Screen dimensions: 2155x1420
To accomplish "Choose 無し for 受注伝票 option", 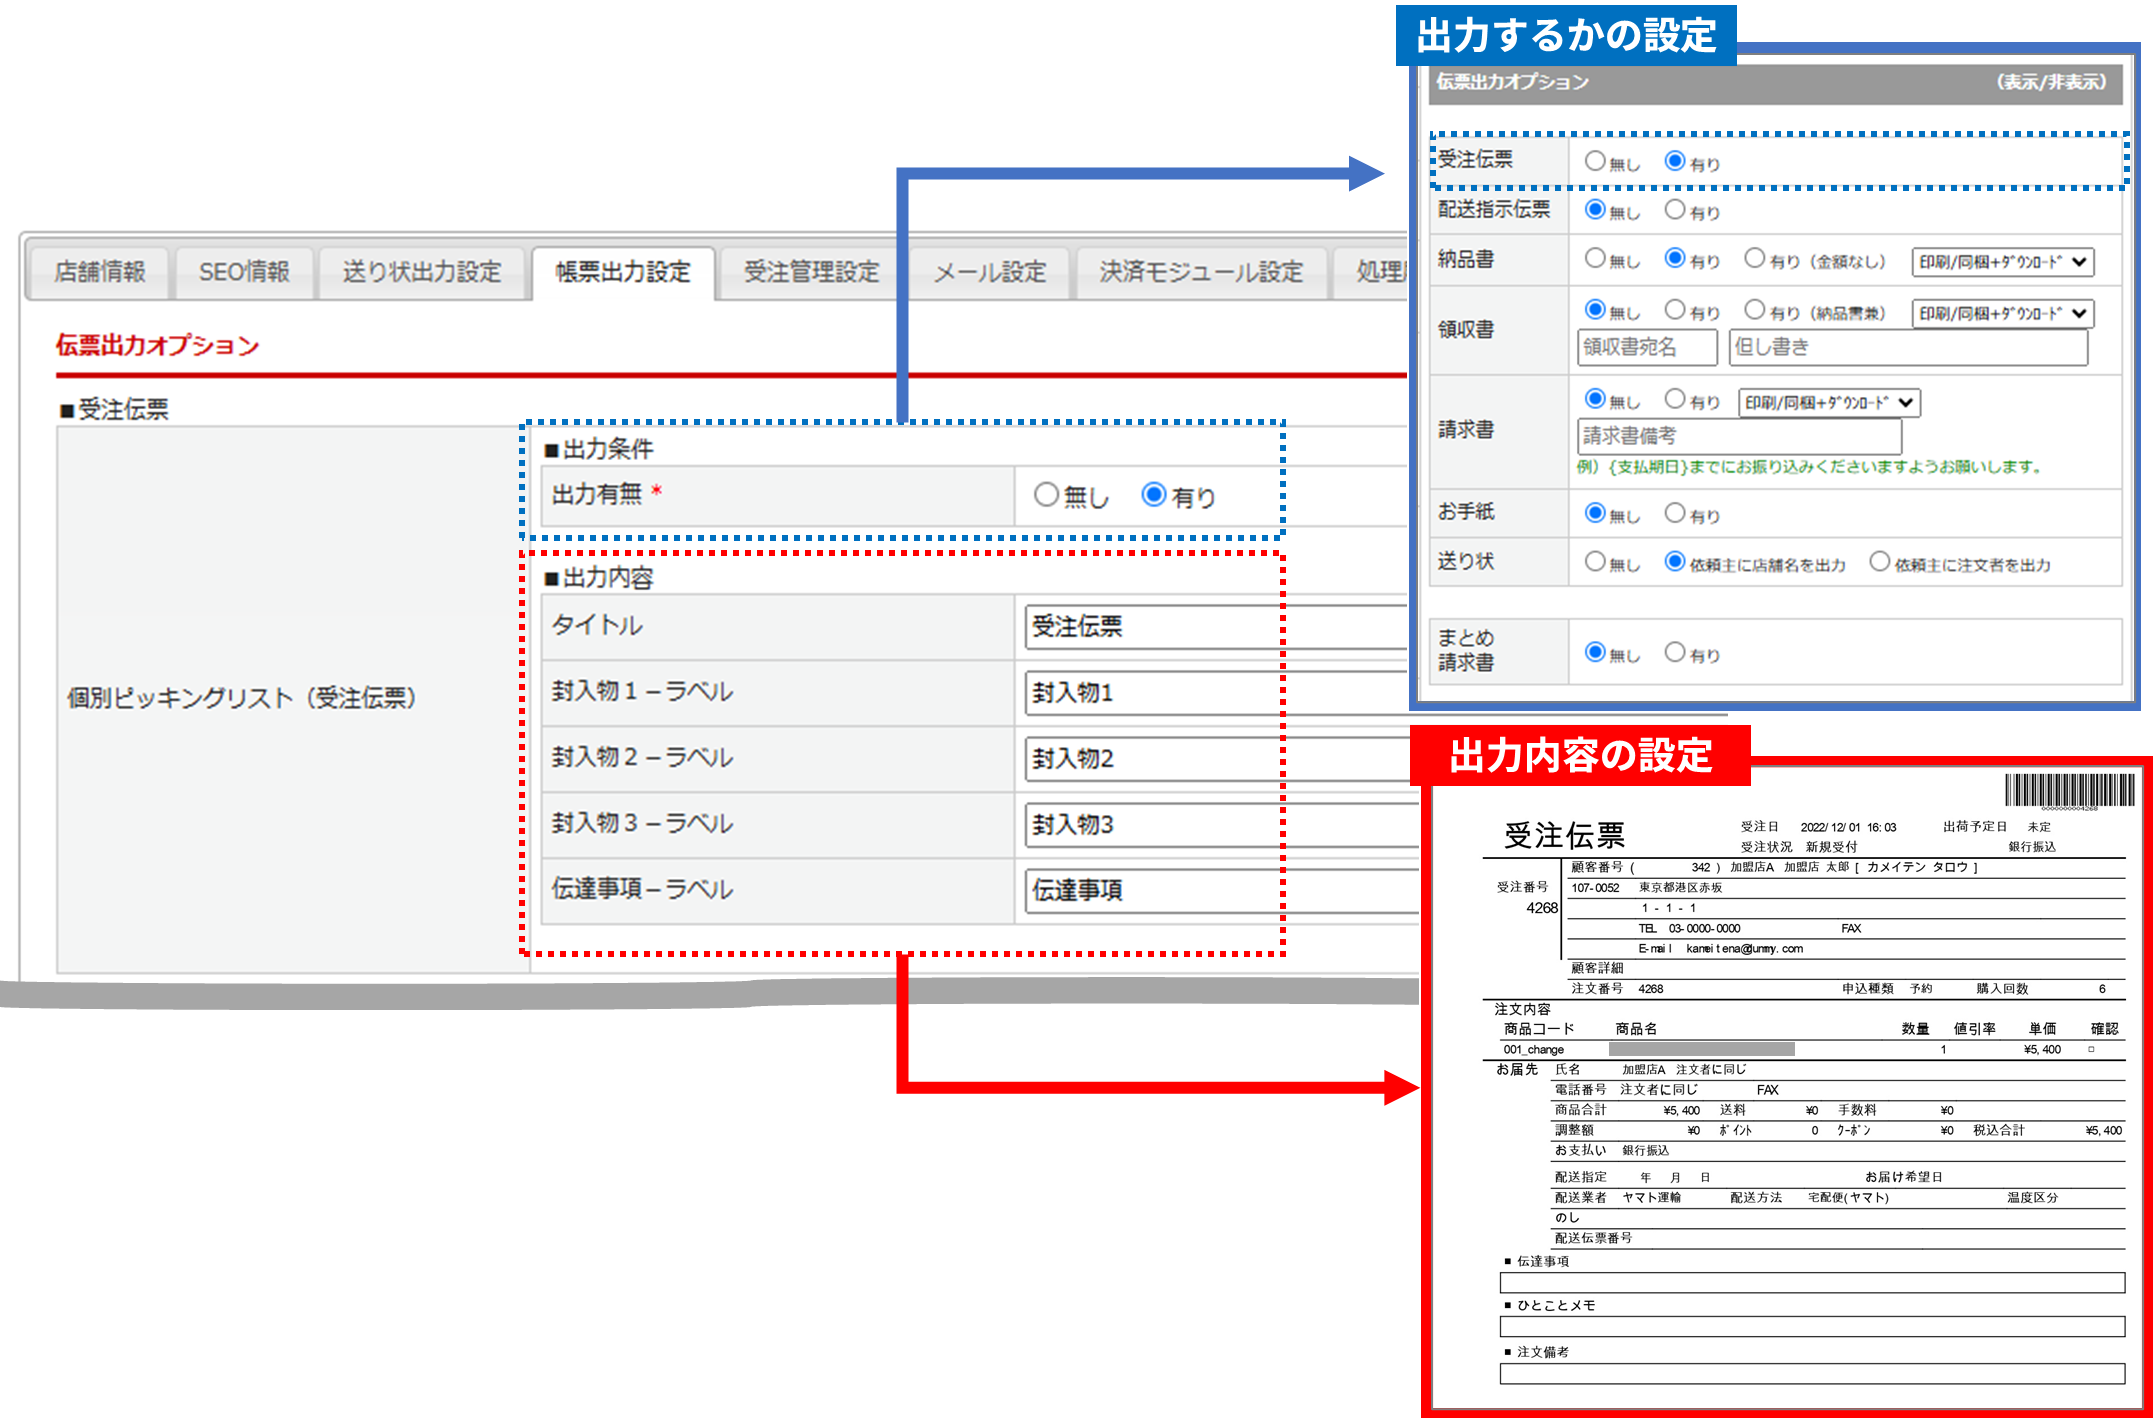I will pyautogui.click(x=1595, y=161).
